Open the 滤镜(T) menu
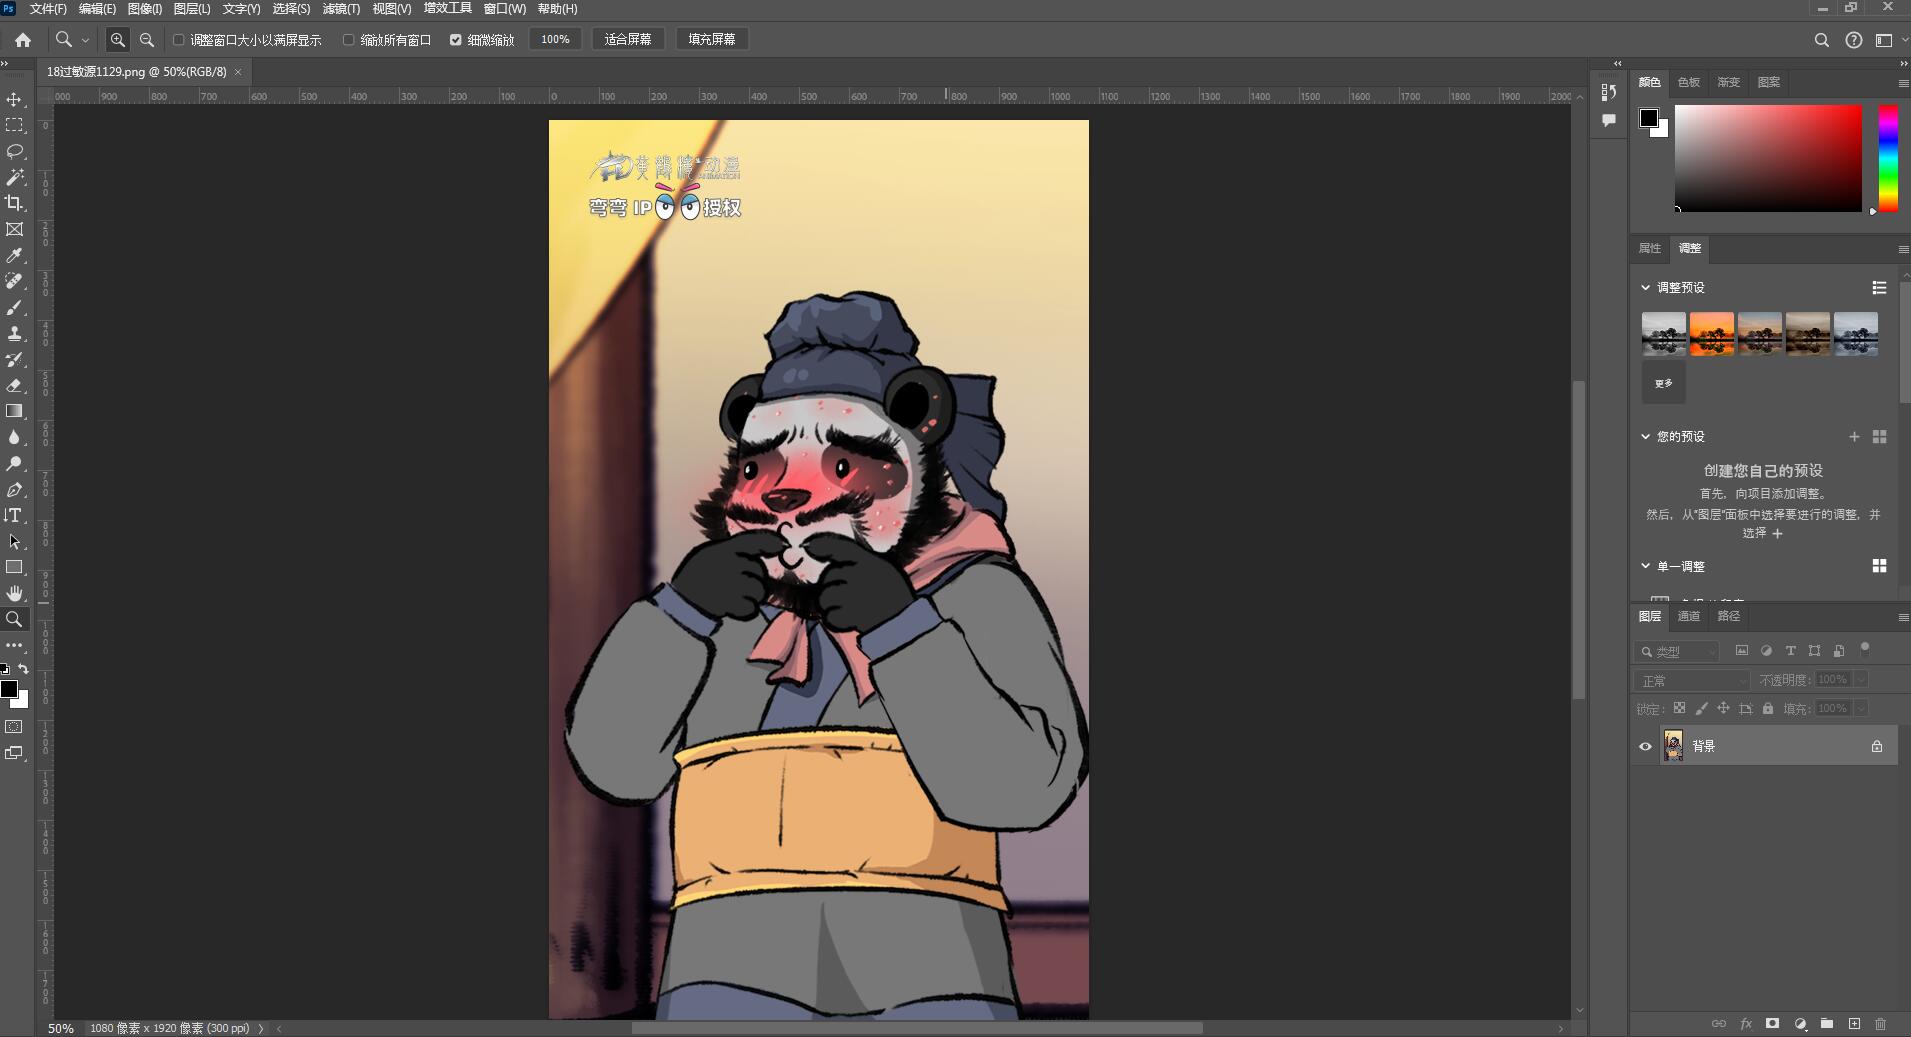Viewport: 1911px width, 1037px height. (341, 9)
